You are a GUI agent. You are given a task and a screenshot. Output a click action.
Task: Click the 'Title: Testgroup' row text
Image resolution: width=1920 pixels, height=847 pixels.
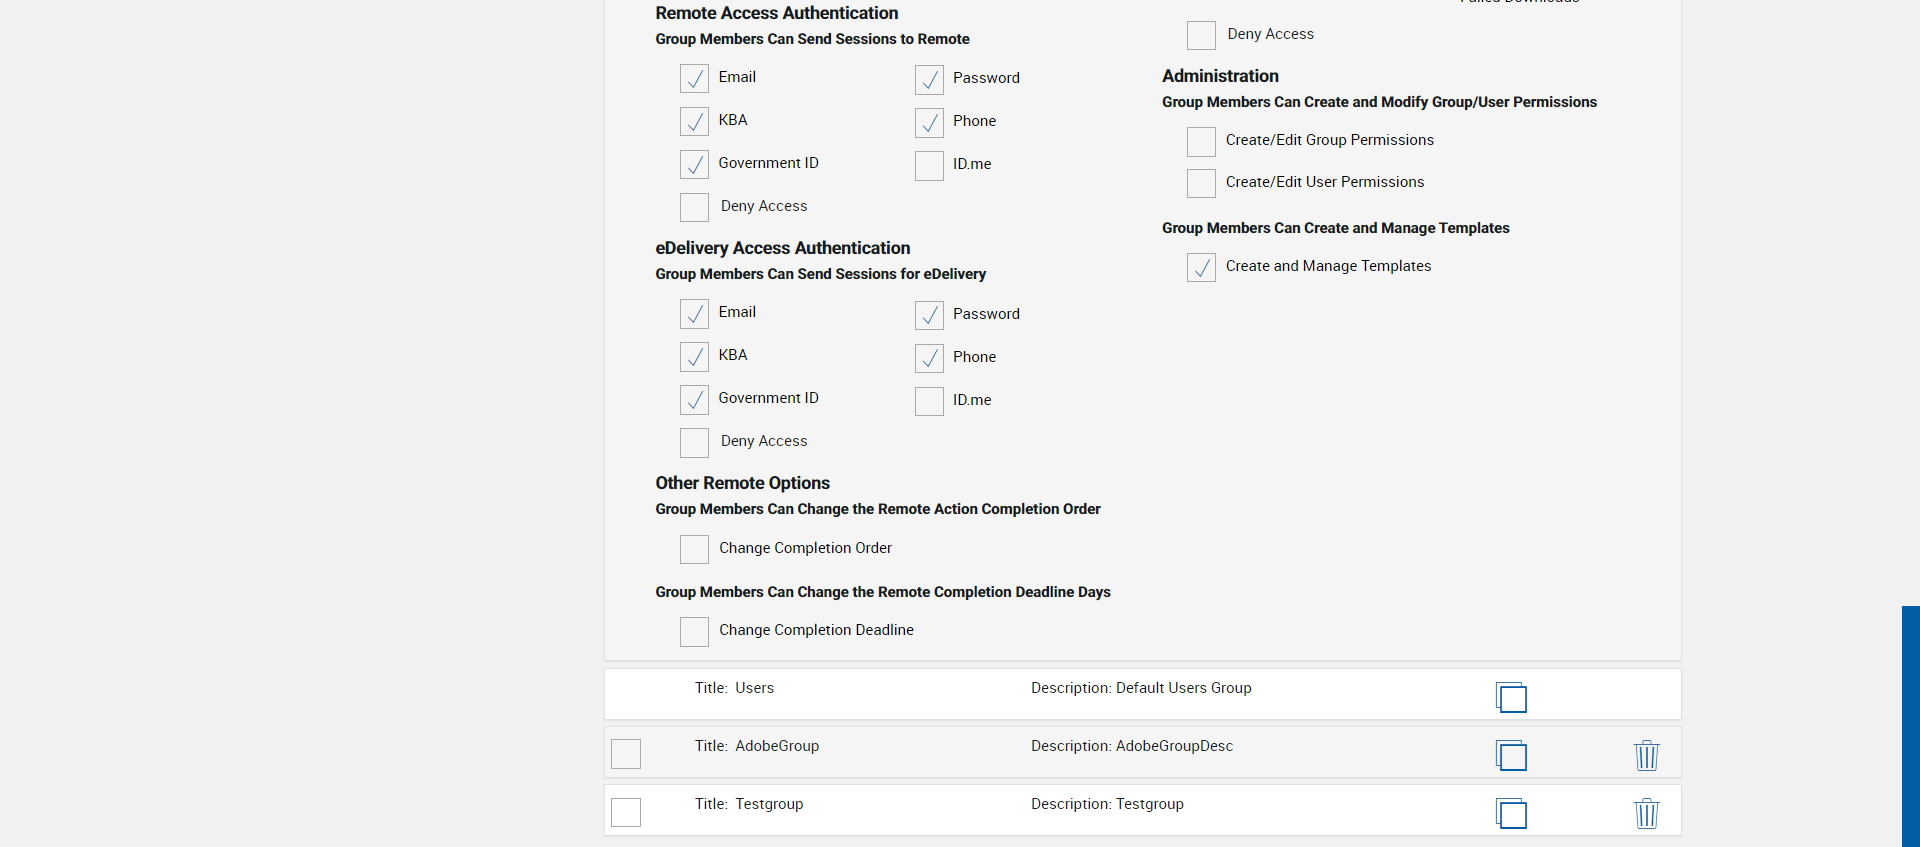pos(749,804)
